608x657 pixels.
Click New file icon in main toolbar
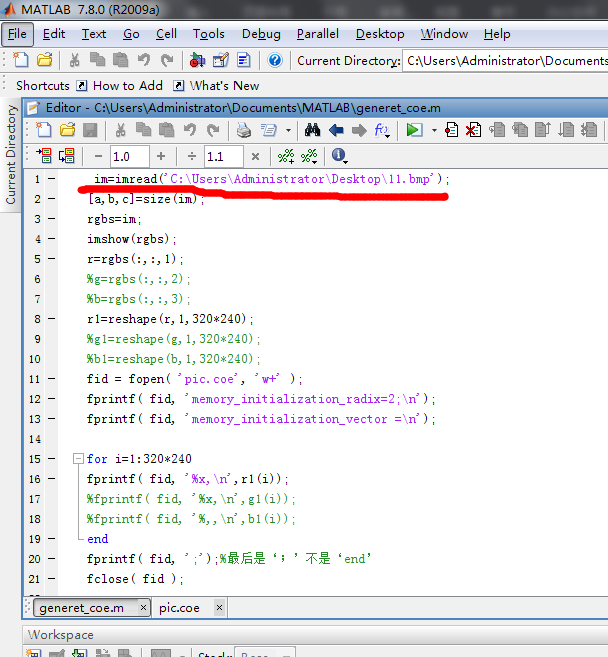click(21, 60)
